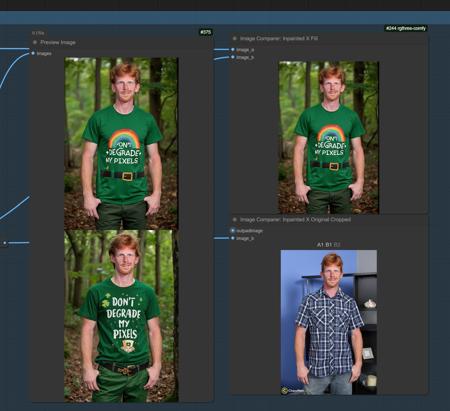Select the Preview Image node title
450x411 pixels.
pos(58,42)
